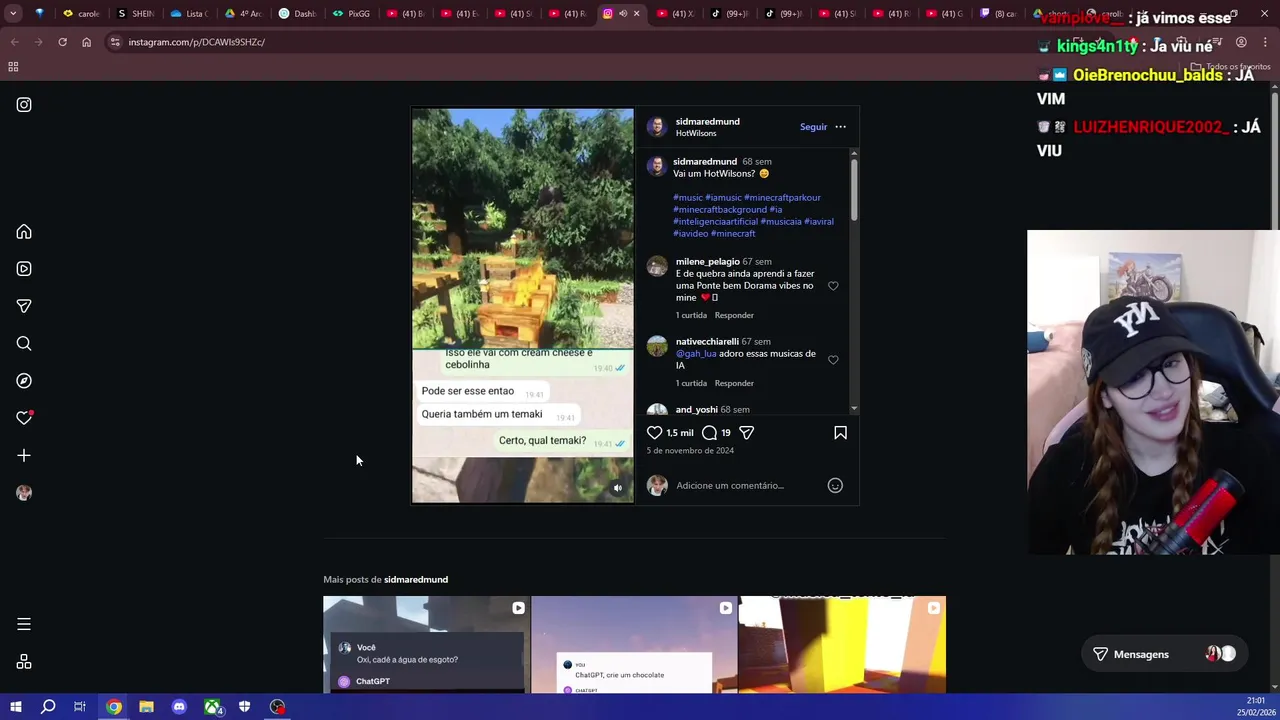1280x720 pixels.
Task: Open Discord from the taskbar
Action: click(x=179, y=707)
